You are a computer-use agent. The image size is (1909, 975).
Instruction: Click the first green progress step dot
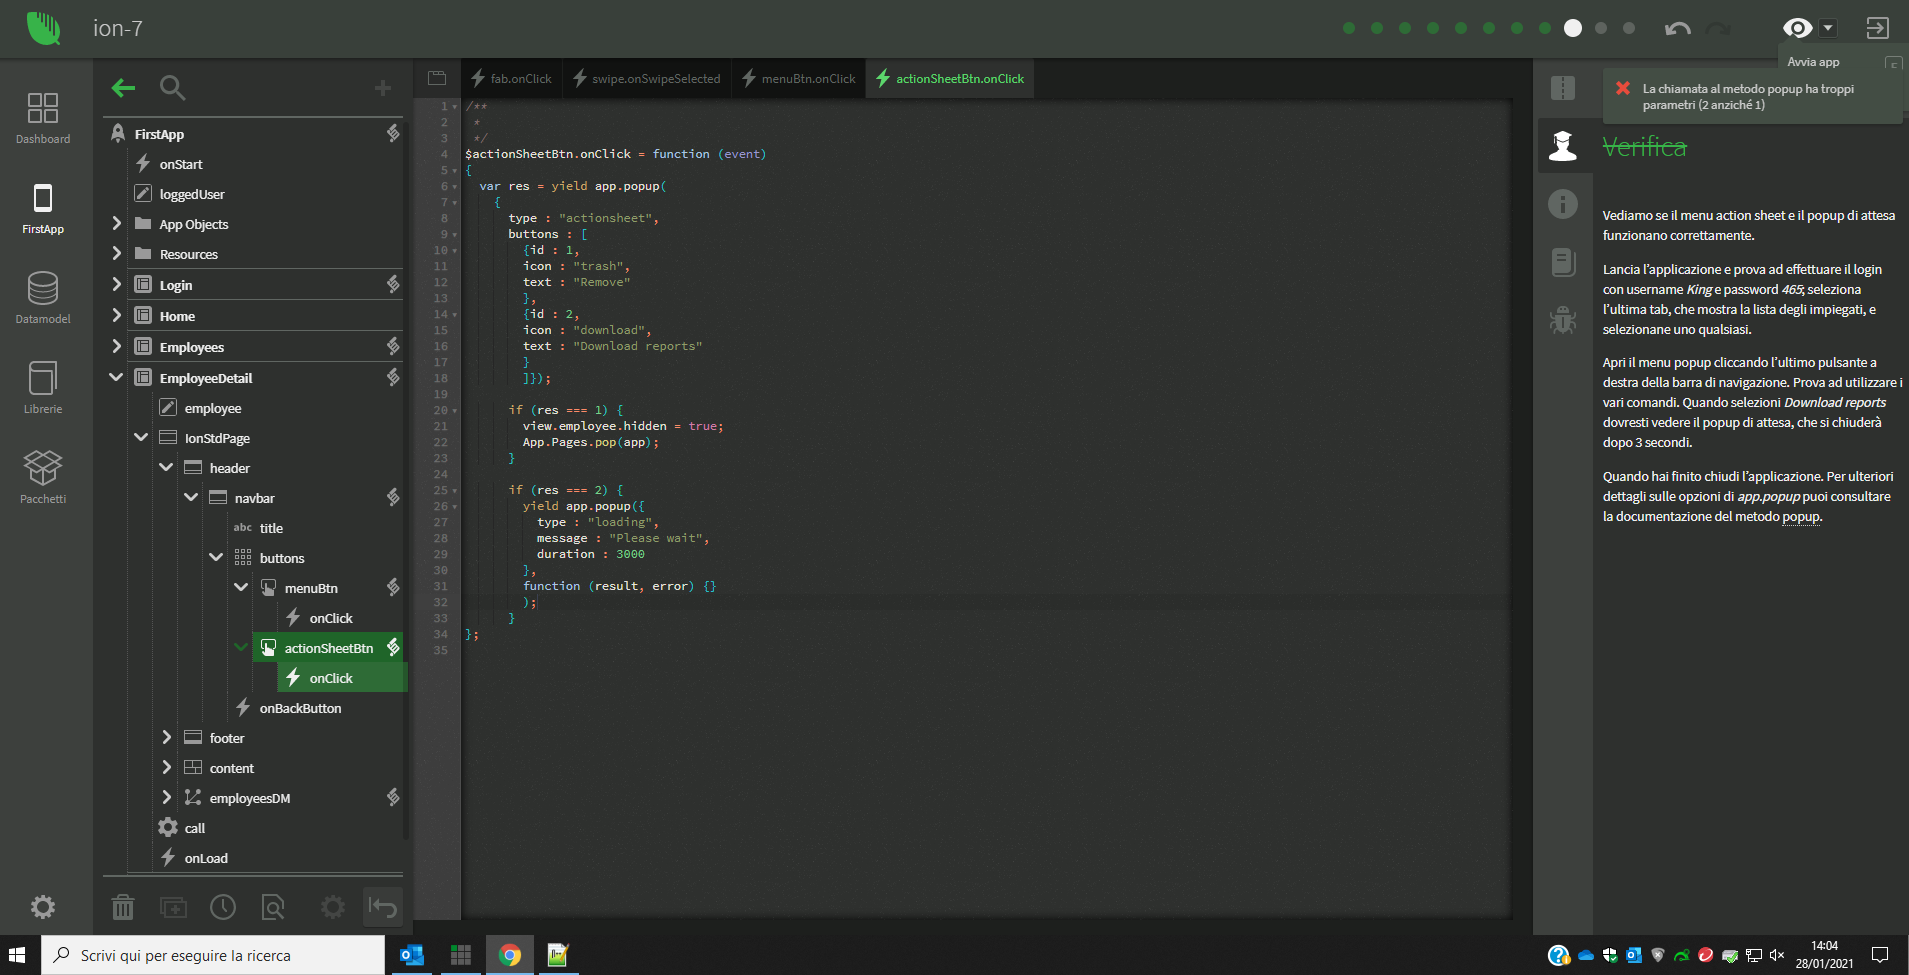[x=1349, y=28]
